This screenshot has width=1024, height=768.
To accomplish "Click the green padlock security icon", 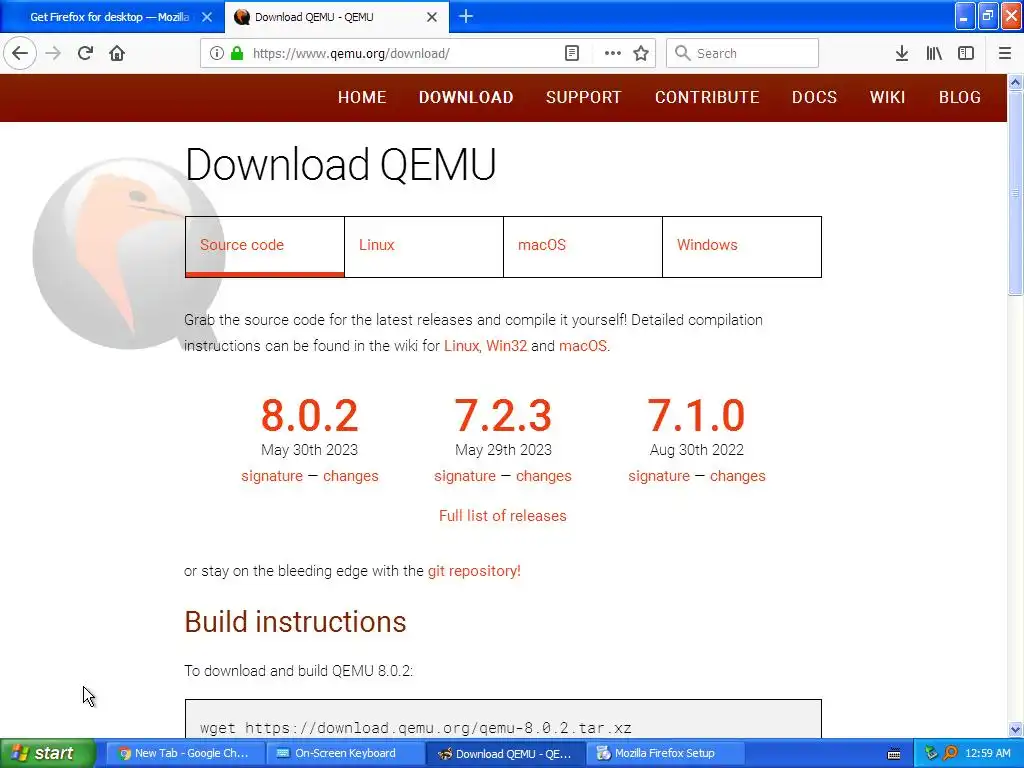I will click(237, 53).
